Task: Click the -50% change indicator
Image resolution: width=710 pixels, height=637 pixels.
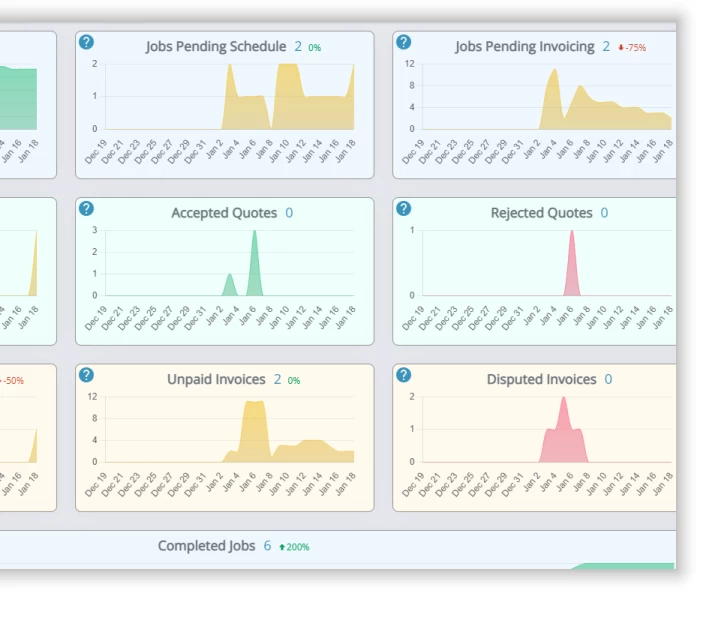Action: pyautogui.click(x=12, y=381)
